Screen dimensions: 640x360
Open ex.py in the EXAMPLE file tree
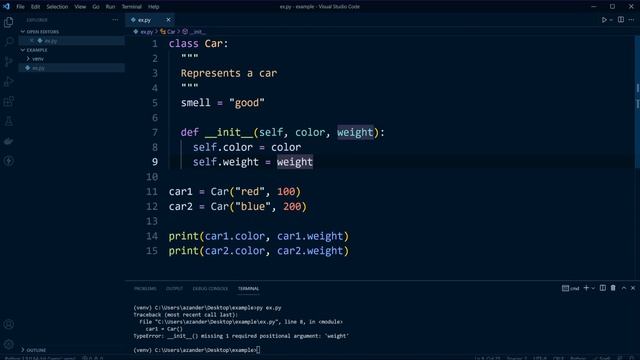click(71, 68)
